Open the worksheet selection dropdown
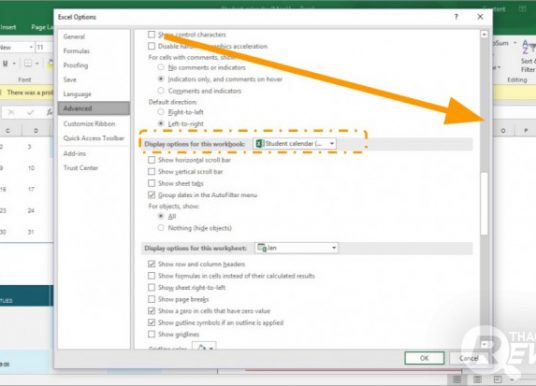 click(297, 248)
